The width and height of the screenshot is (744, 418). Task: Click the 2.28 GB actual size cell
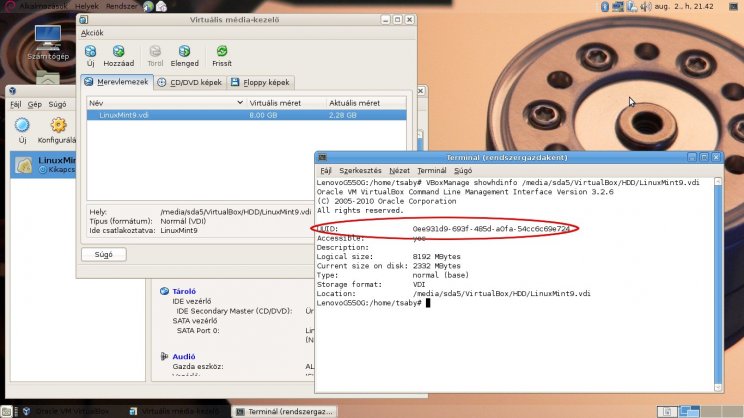click(x=343, y=115)
